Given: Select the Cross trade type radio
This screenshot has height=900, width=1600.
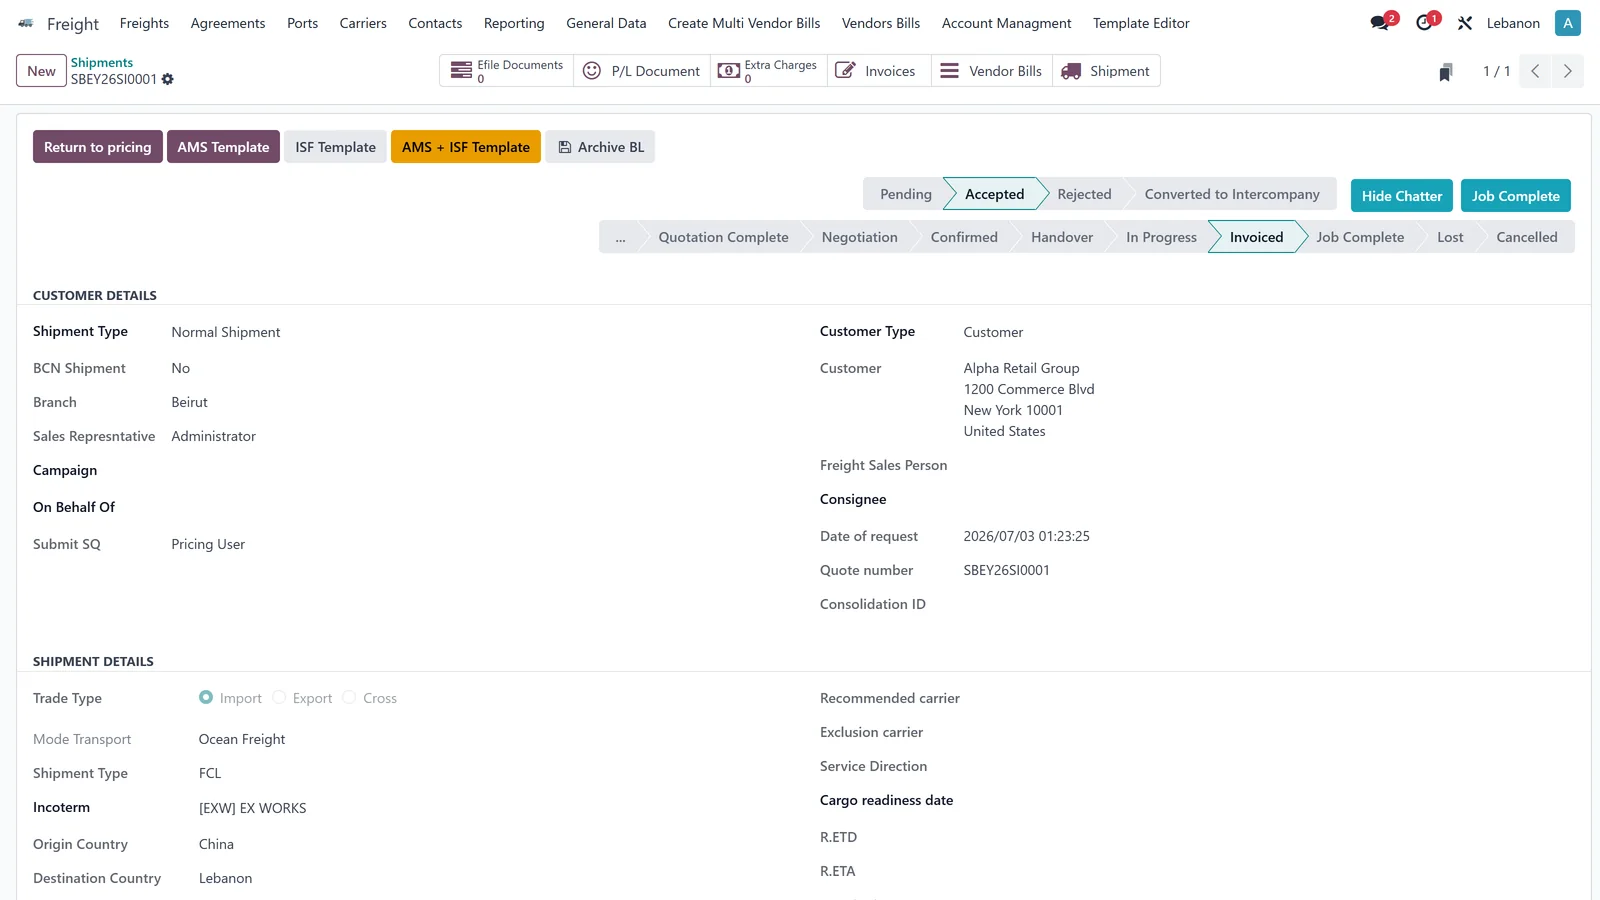Looking at the screenshot, I should point(349,698).
